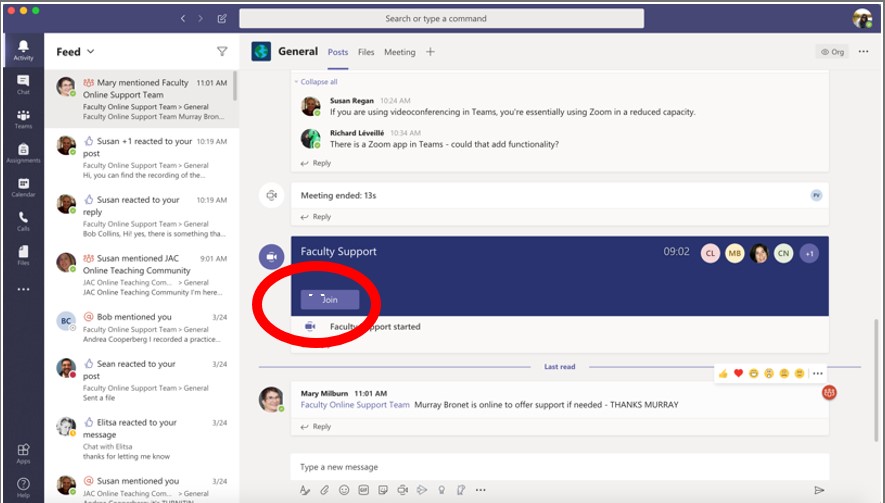Start a new chat with compose icon
The image size is (885, 503).
coord(222,19)
